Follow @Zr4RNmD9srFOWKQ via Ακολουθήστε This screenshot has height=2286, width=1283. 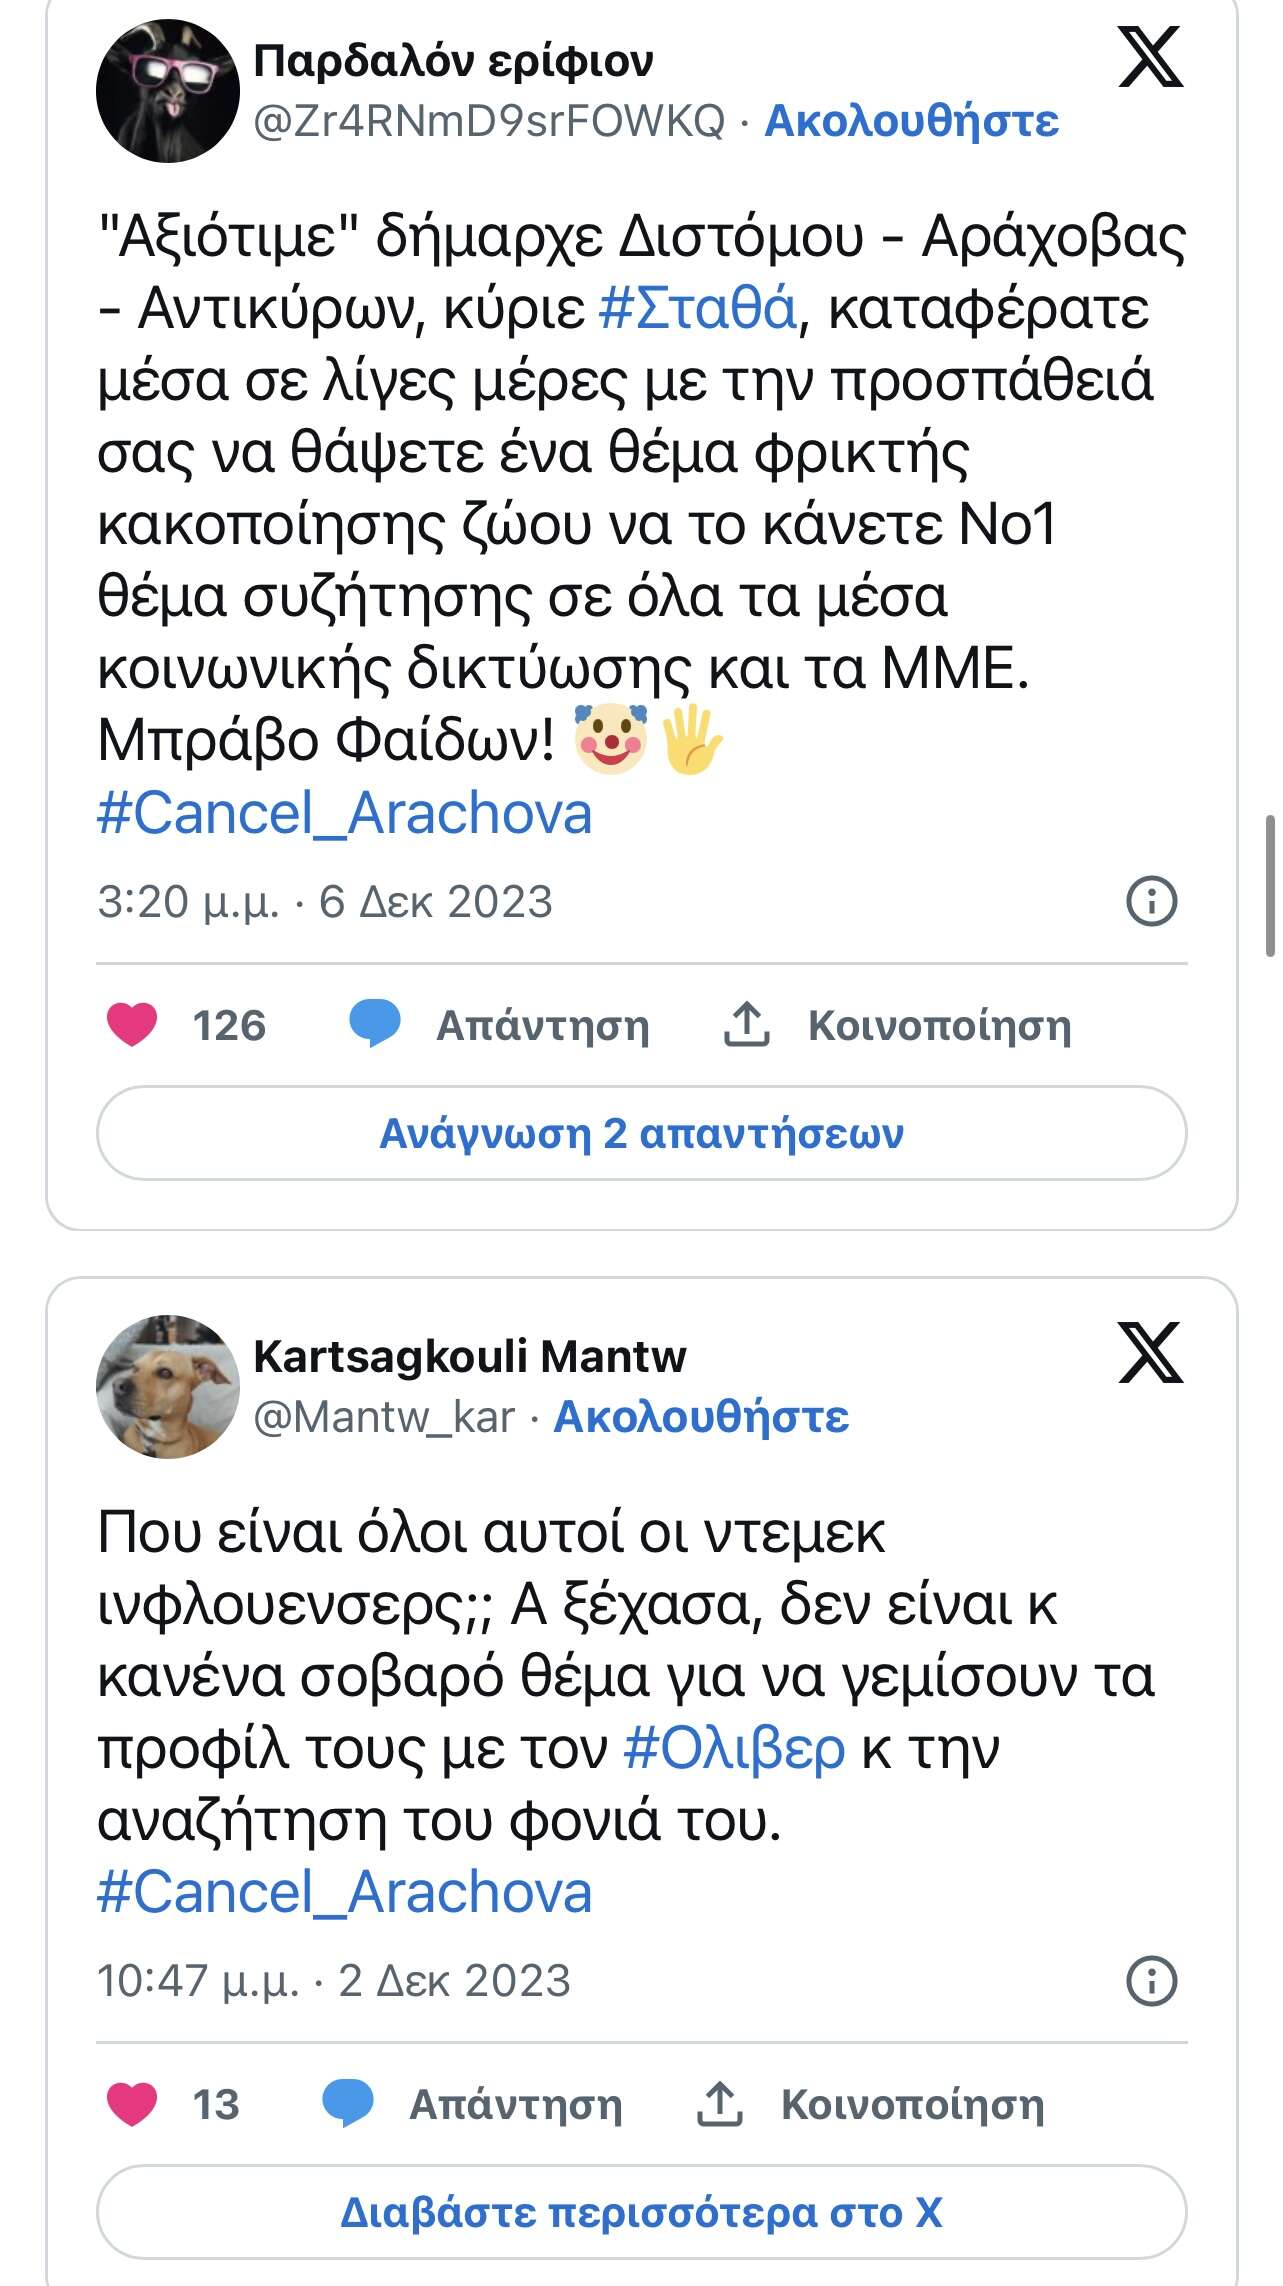click(911, 121)
